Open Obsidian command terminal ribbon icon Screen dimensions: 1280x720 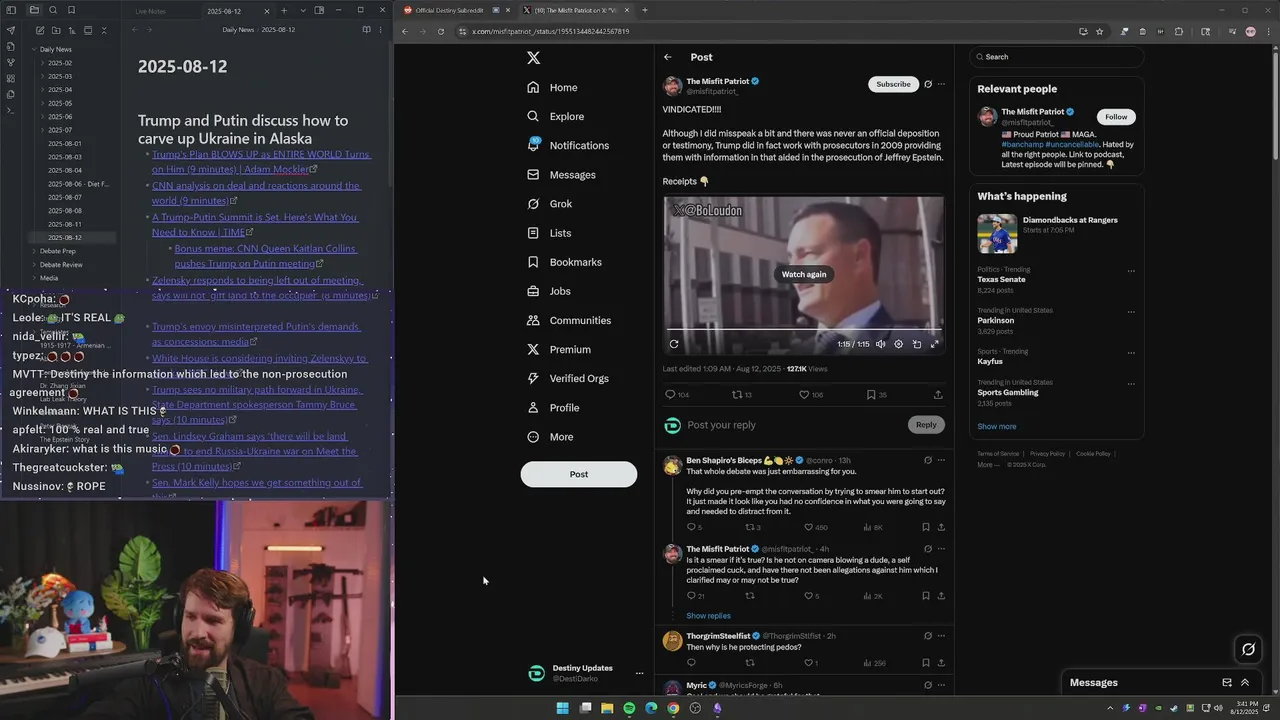(x=11, y=110)
